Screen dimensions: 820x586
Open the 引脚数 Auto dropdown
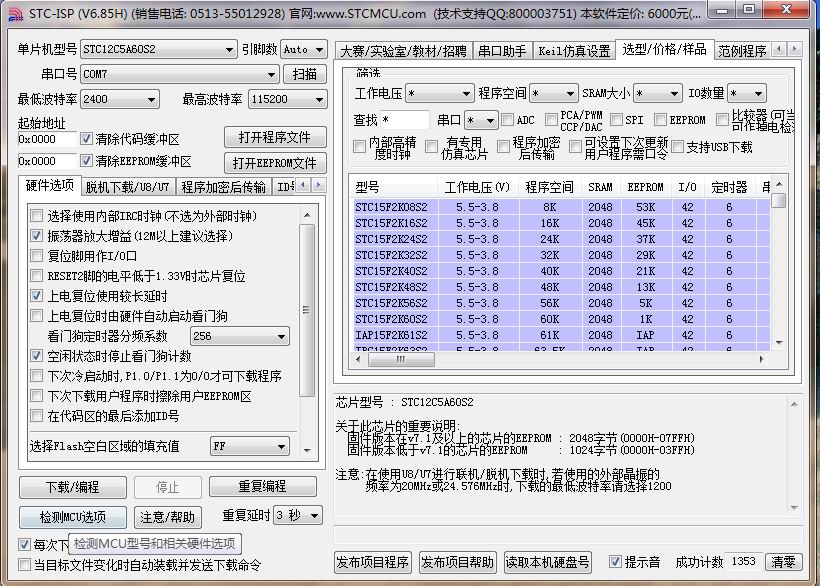coord(304,49)
